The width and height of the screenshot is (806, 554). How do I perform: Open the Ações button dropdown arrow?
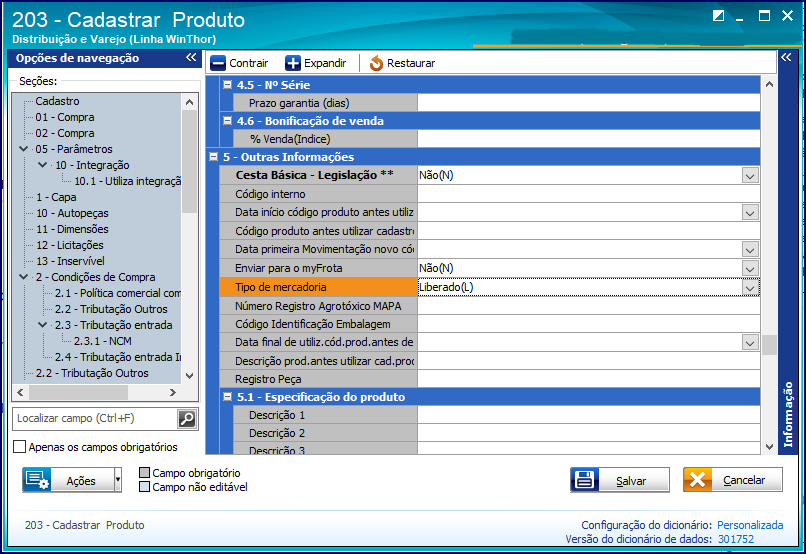click(x=118, y=480)
